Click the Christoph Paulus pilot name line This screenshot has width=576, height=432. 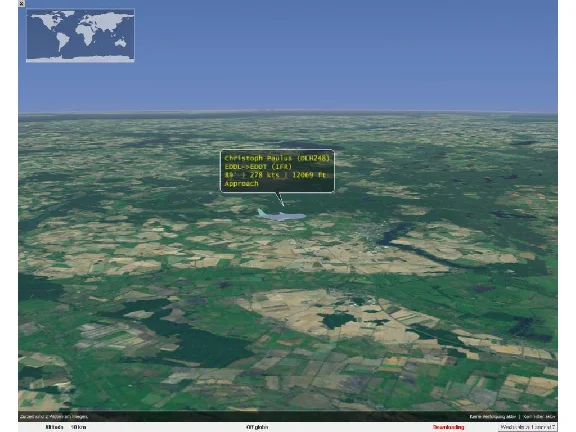pyautogui.click(x=277, y=158)
